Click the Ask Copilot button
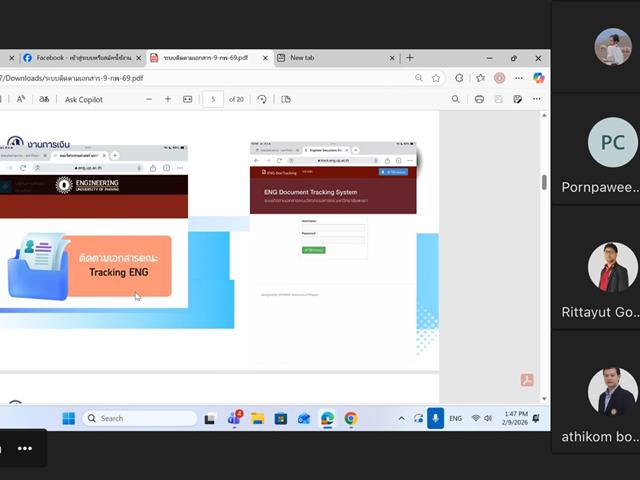This screenshot has height=480, width=640. [x=84, y=99]
